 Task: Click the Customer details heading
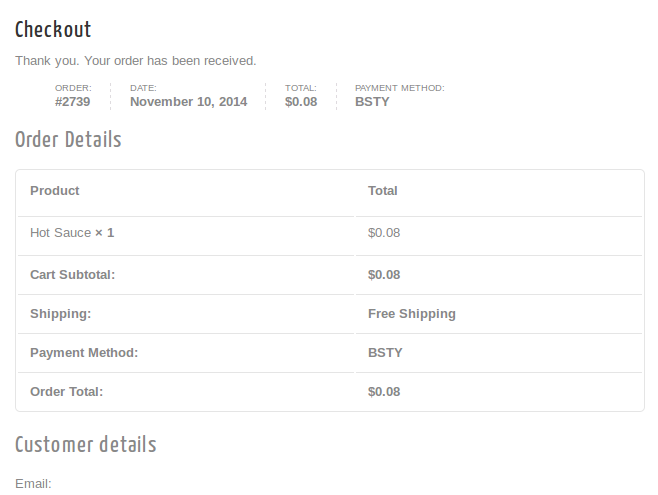(86, 444)
